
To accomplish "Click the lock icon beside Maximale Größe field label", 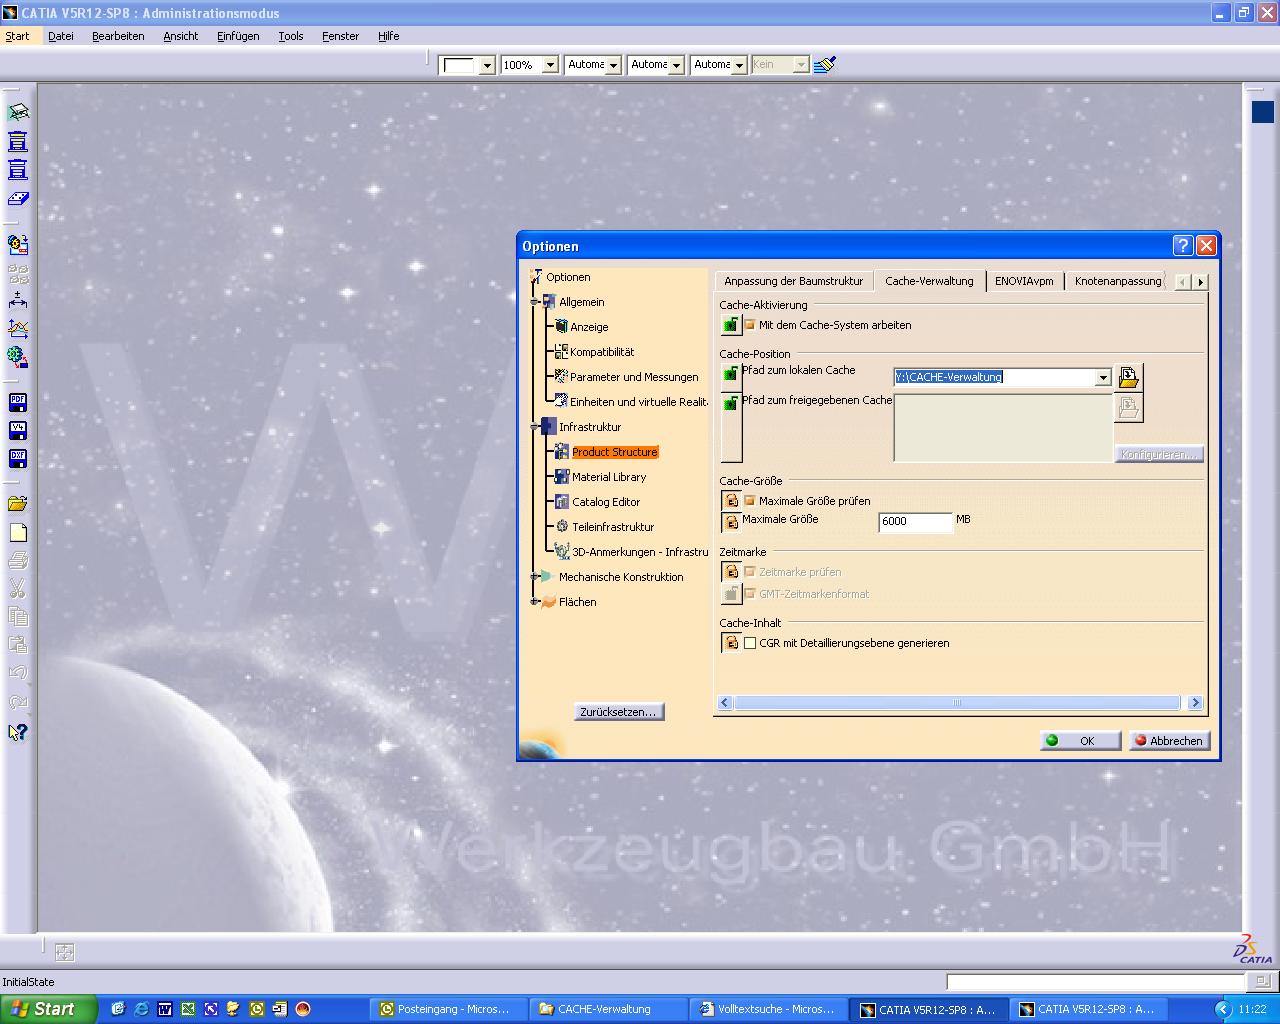I will tap(731, 522).
